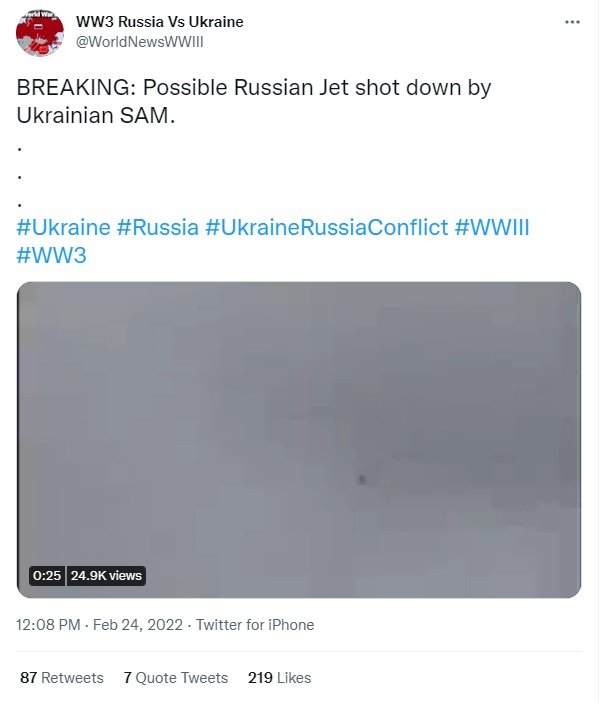View the 219 Likes list
This screenshot has width=607, height=703.
click(279, 678)
